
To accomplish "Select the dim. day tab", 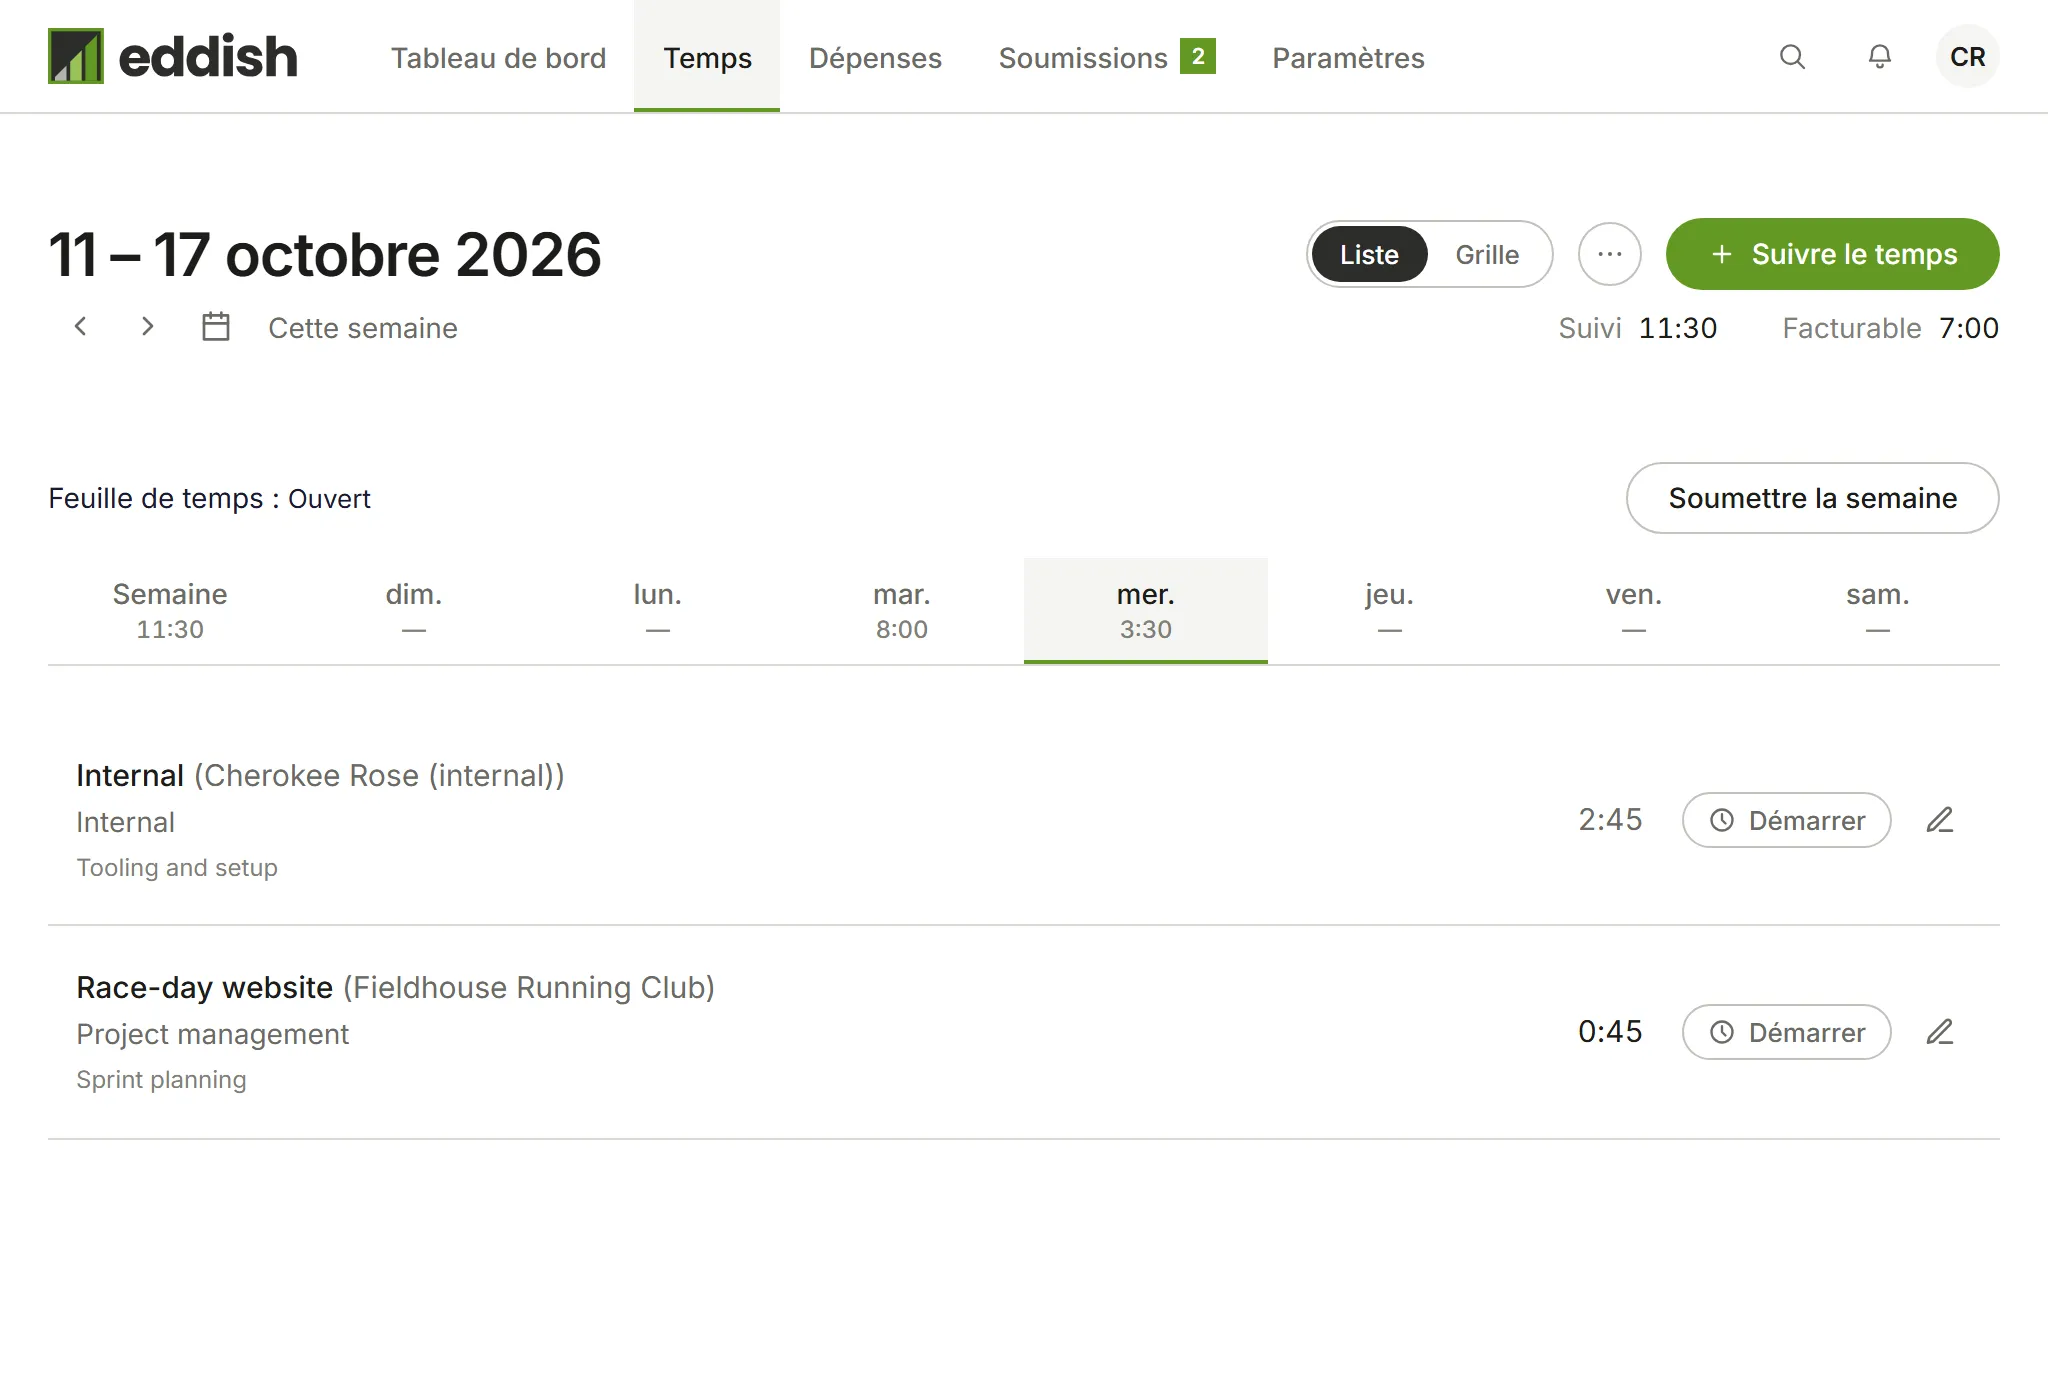I will coord(414,610).
